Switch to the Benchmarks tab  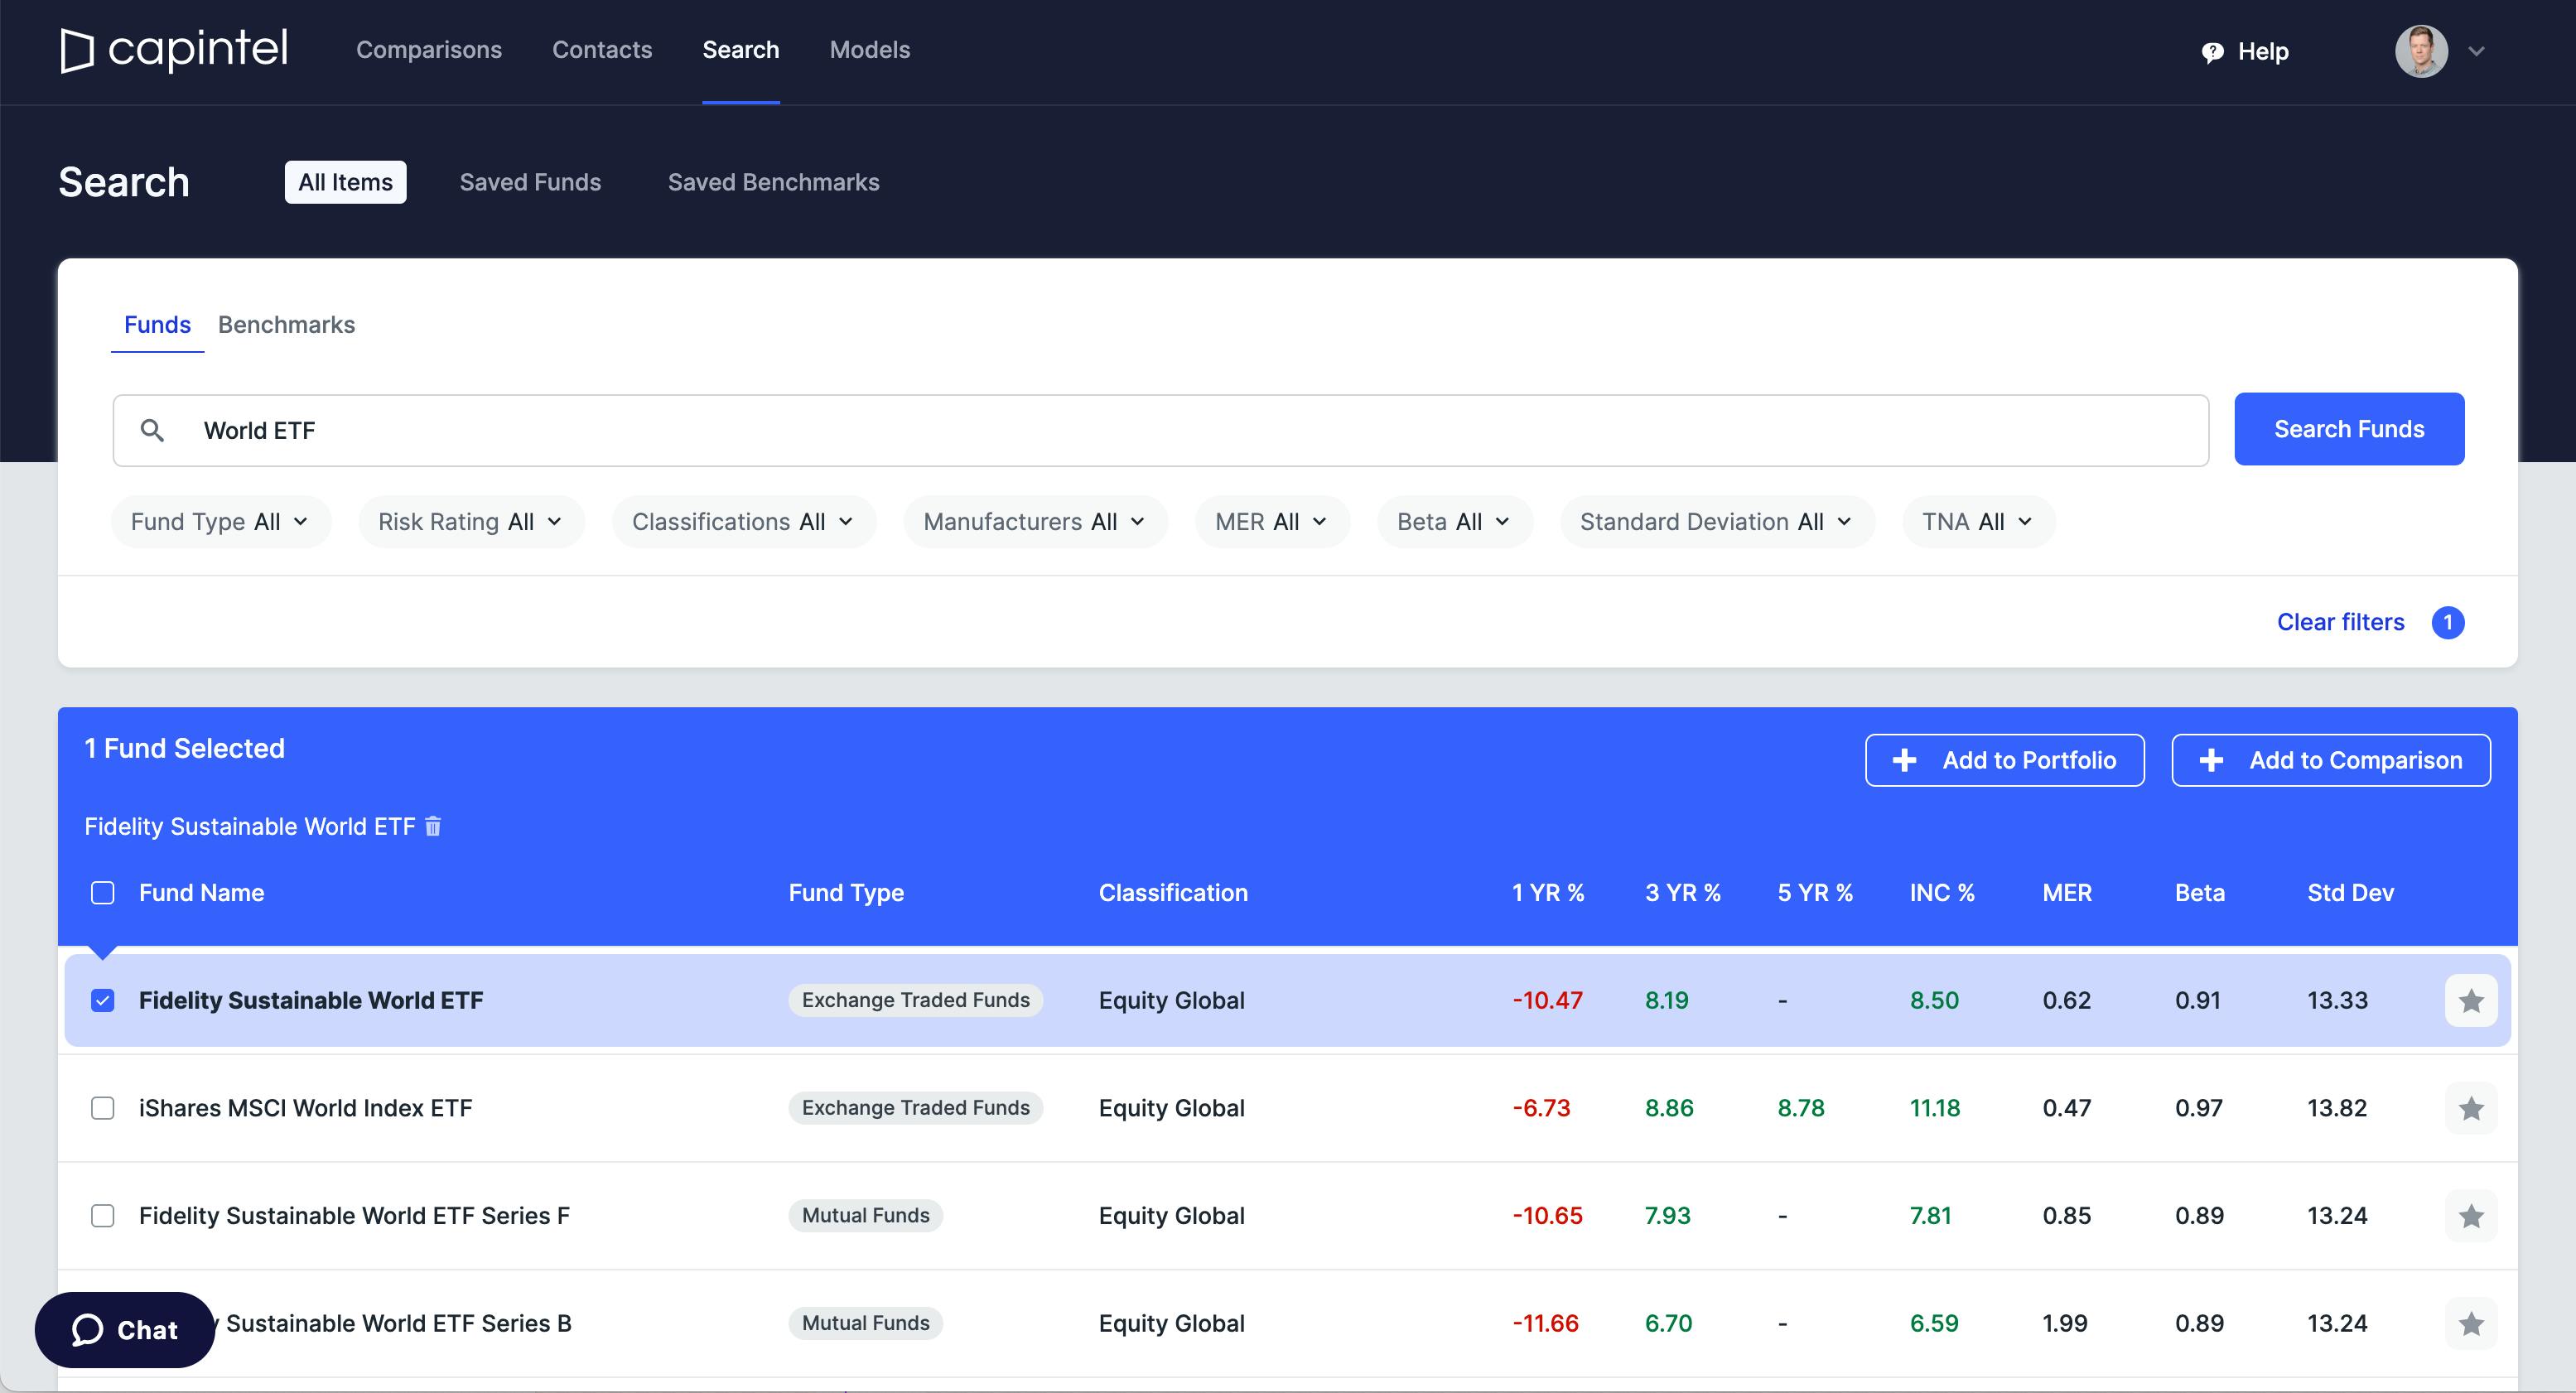pos(286,324)
